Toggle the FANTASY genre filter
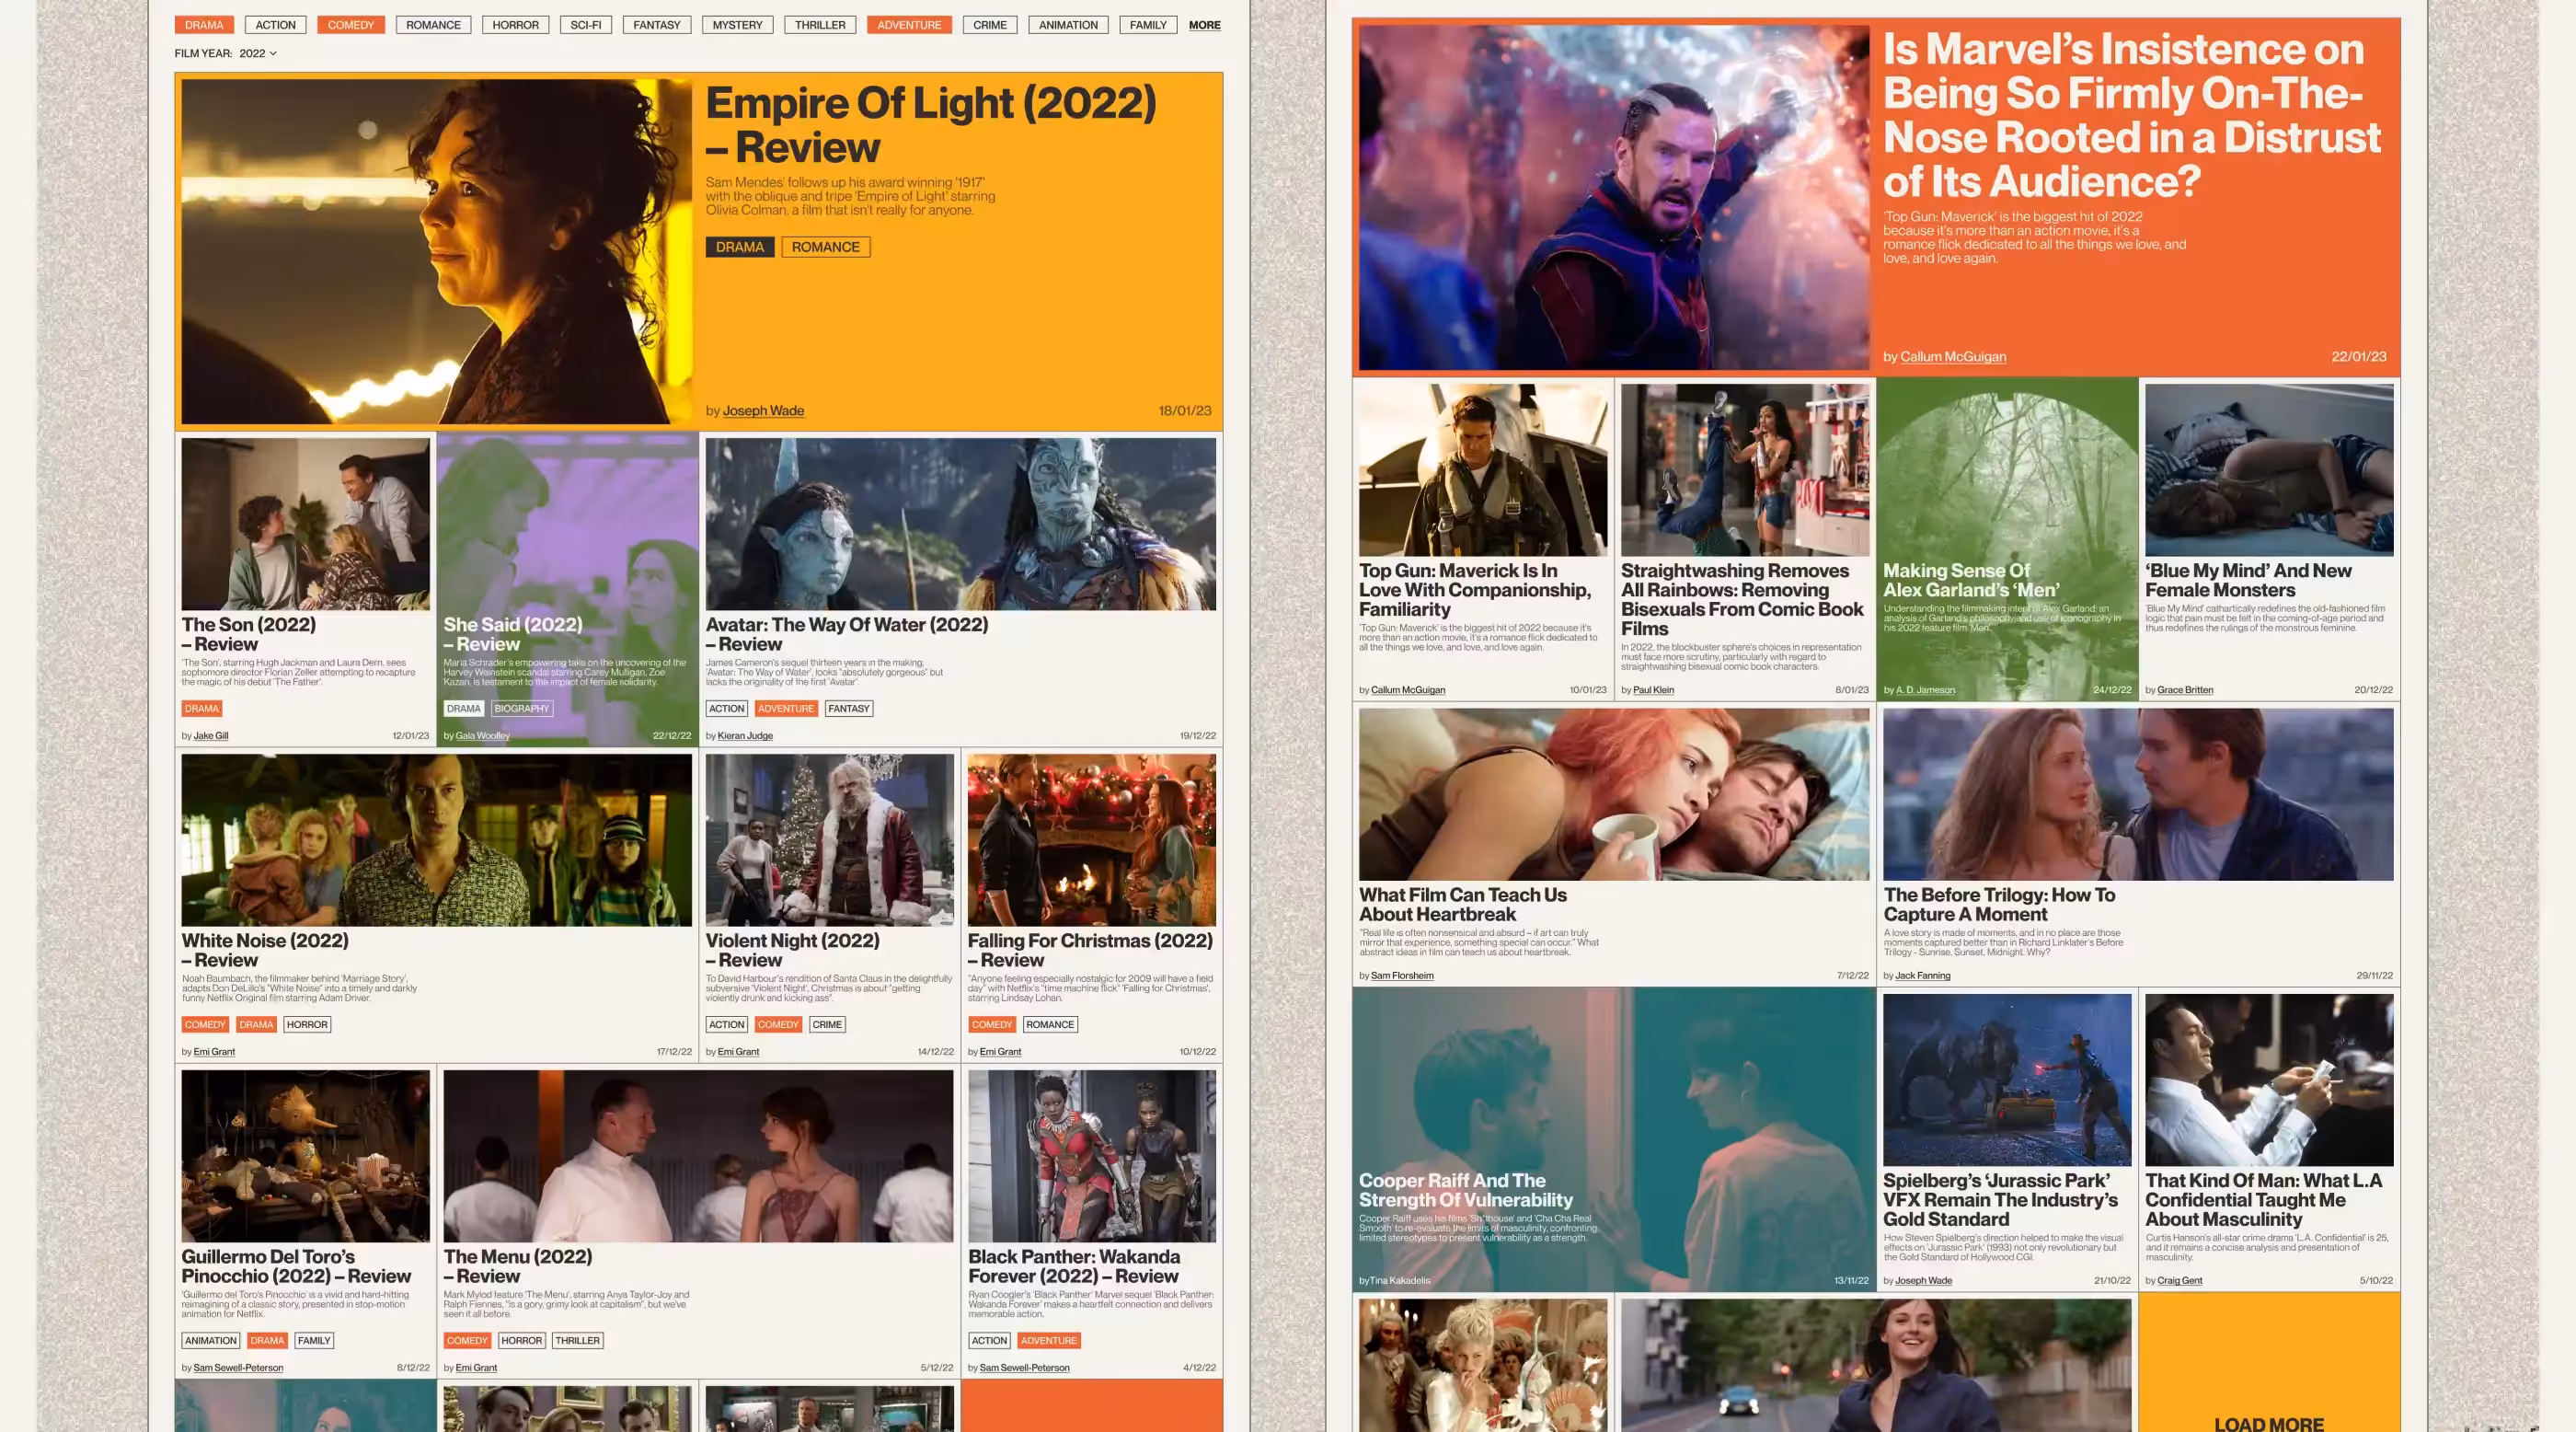The height and width of the screenshot is (1432, 2576). [657, 25]
